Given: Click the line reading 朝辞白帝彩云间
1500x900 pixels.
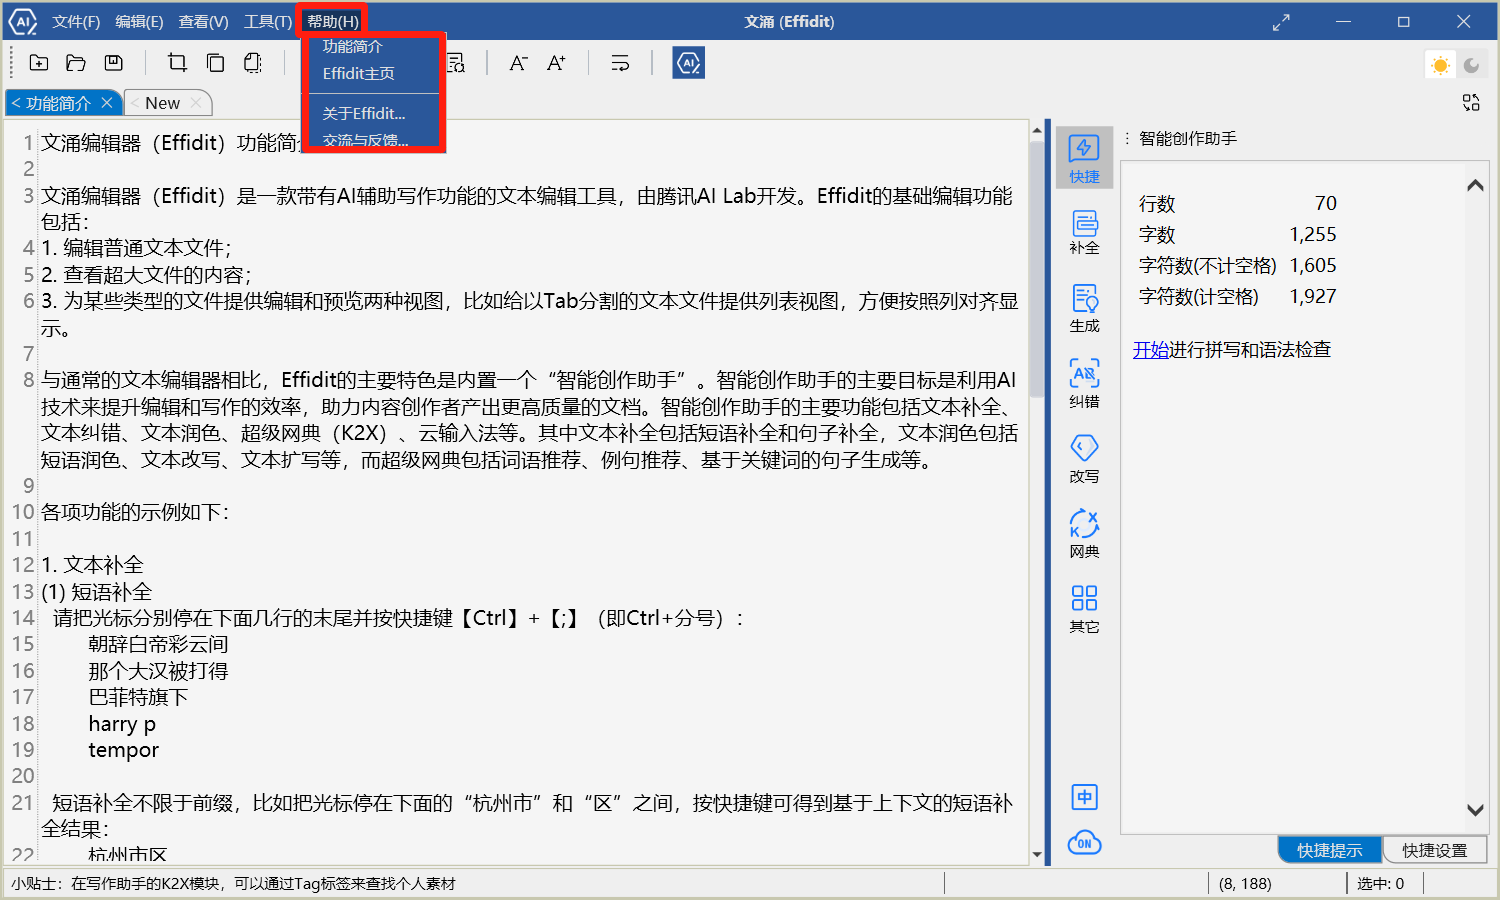Looking at the screenshot, I should 158,644.
